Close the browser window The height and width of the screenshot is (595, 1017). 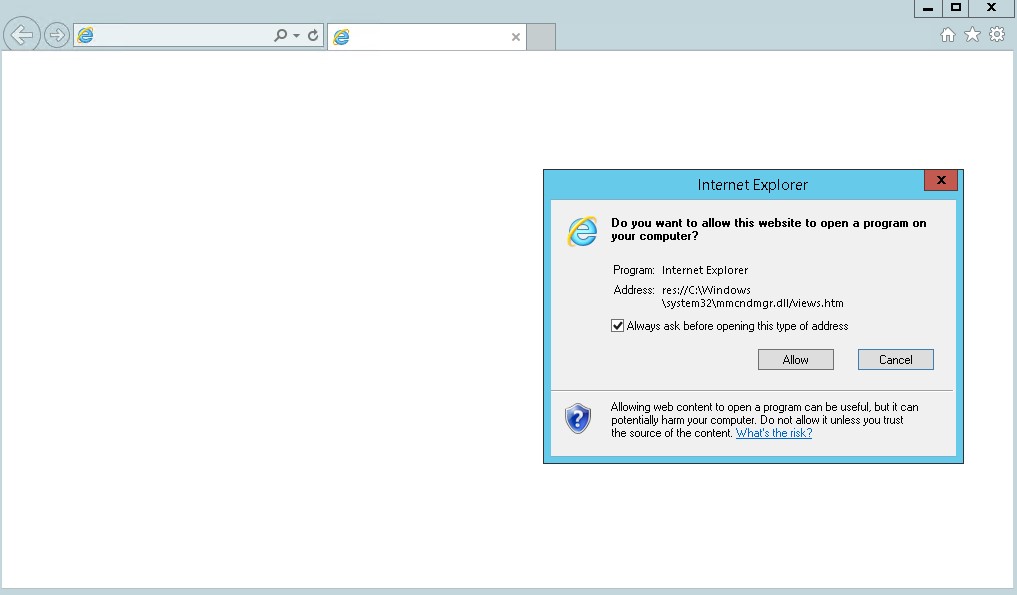992,8
